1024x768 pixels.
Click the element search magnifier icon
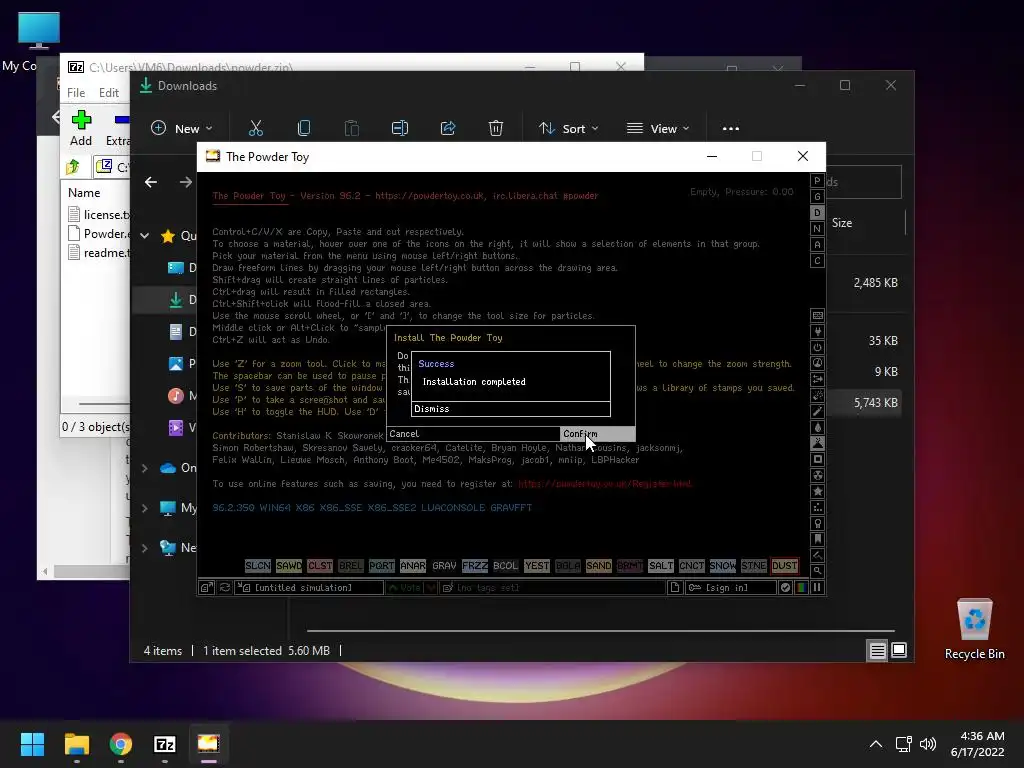817,571
